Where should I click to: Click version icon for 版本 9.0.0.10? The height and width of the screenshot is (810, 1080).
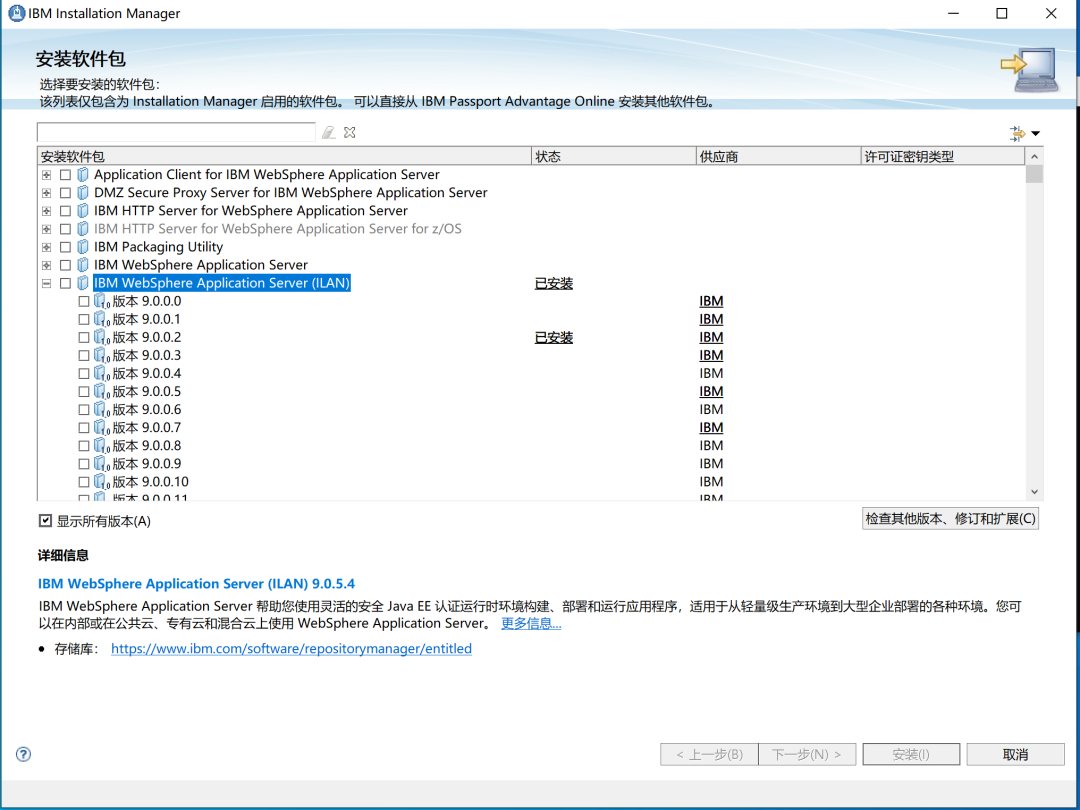(x=102, y=481)
